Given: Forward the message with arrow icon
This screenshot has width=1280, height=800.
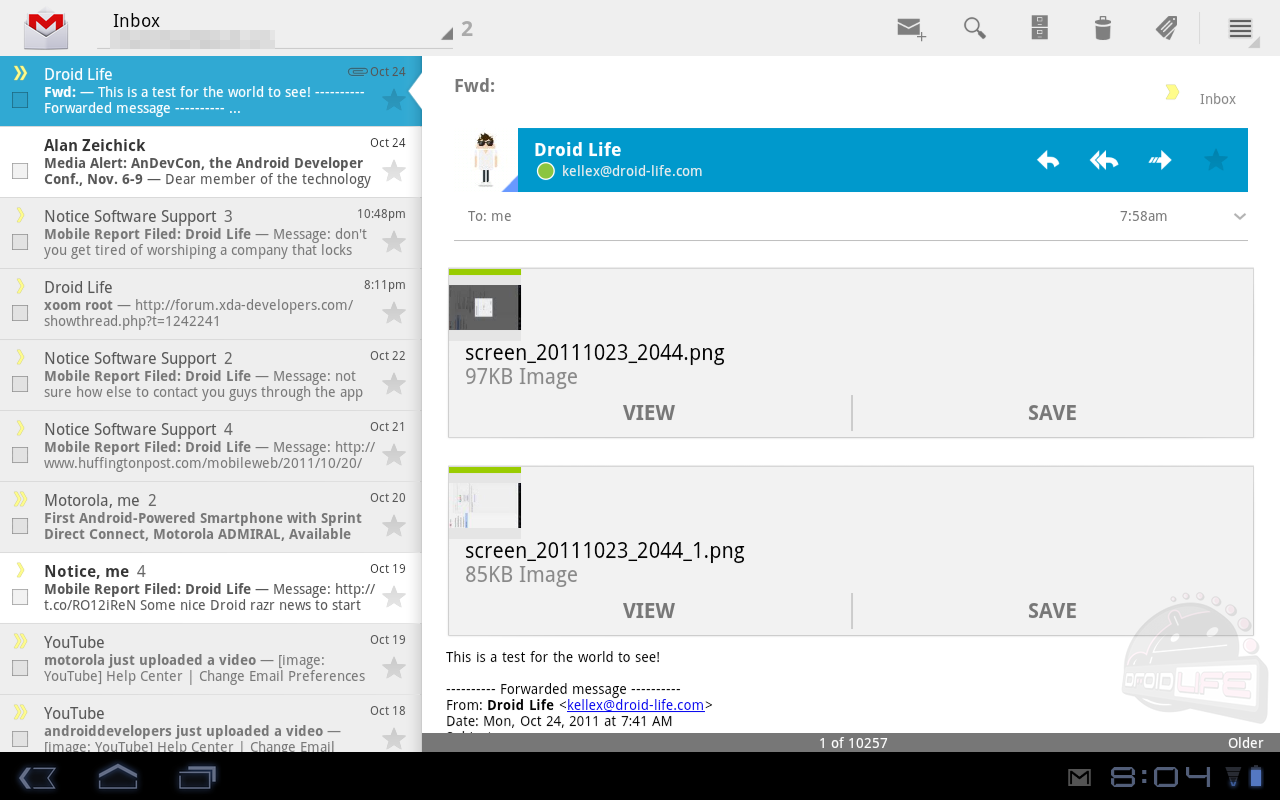Looking at the screenshot, I should point(1159,160).
